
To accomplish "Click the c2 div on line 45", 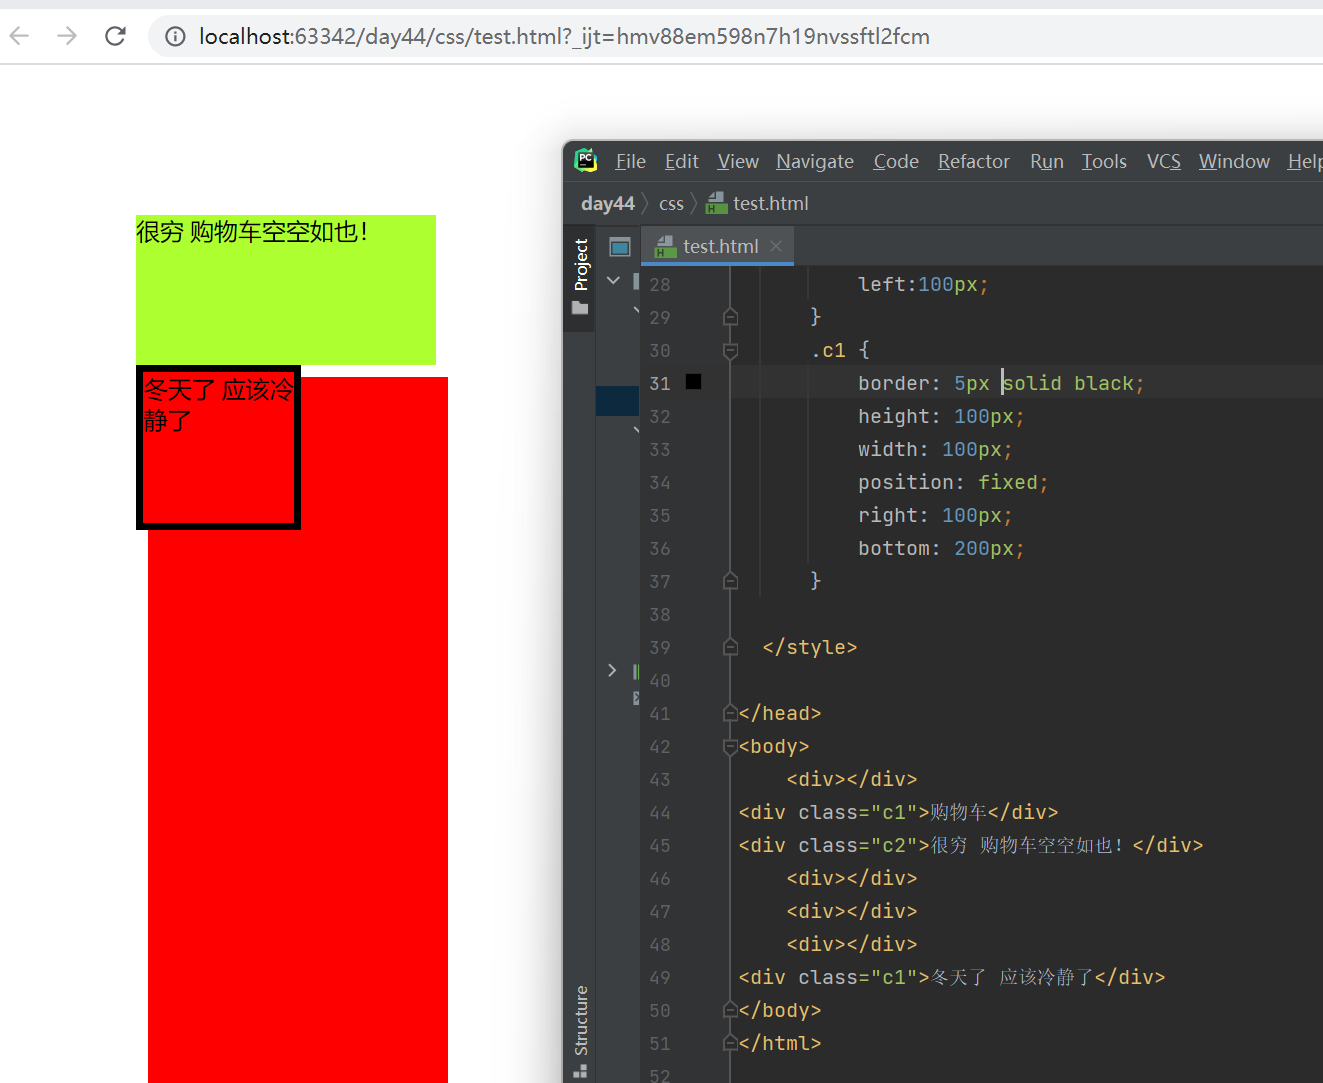I will (971, 845).
